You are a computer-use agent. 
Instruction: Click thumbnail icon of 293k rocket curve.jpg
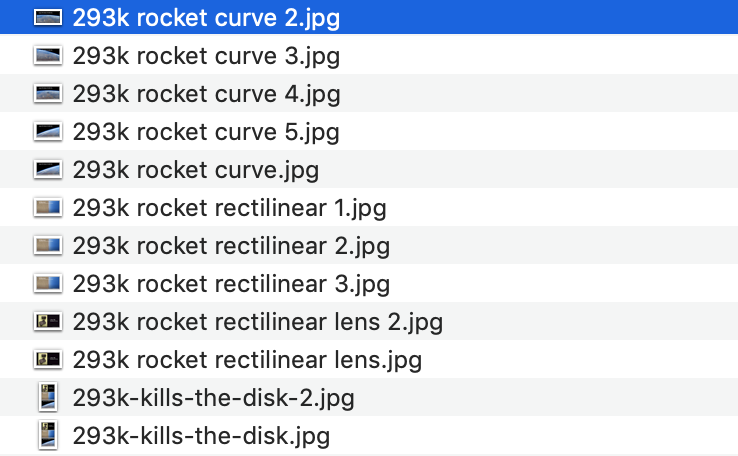click(48, 169)
